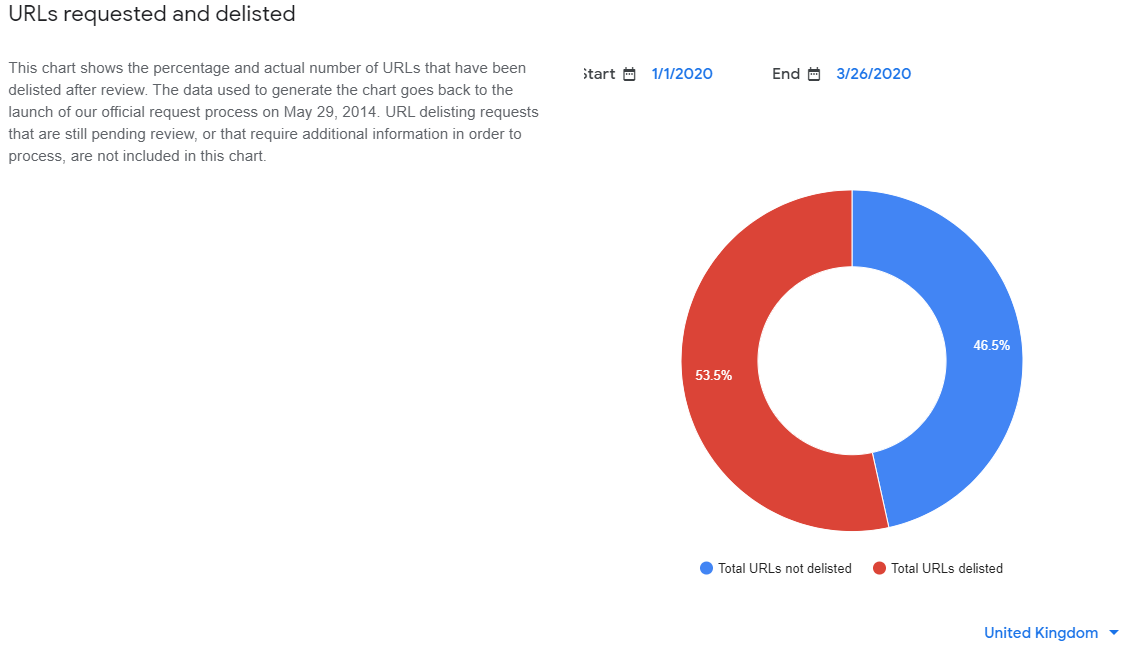Select the 1/1/2020 start date field
Screen dimensions: 1136x656
click(x=682, y=74)
